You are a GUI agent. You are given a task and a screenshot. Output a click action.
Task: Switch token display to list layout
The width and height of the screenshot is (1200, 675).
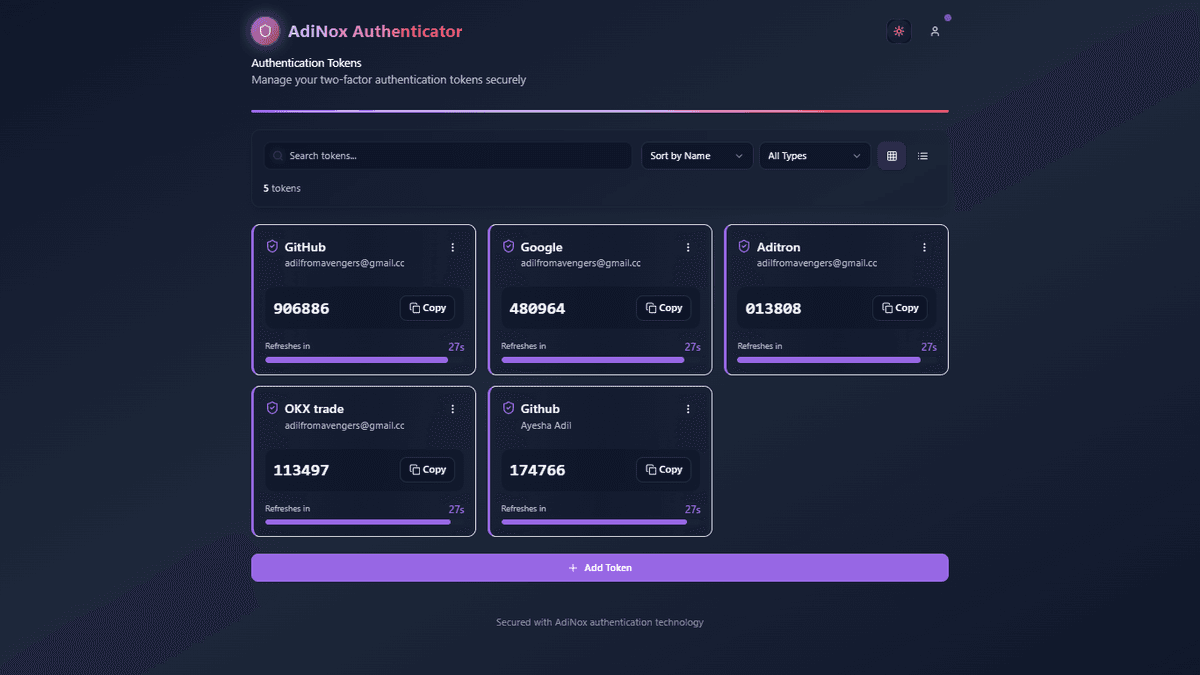click(922, 155)
